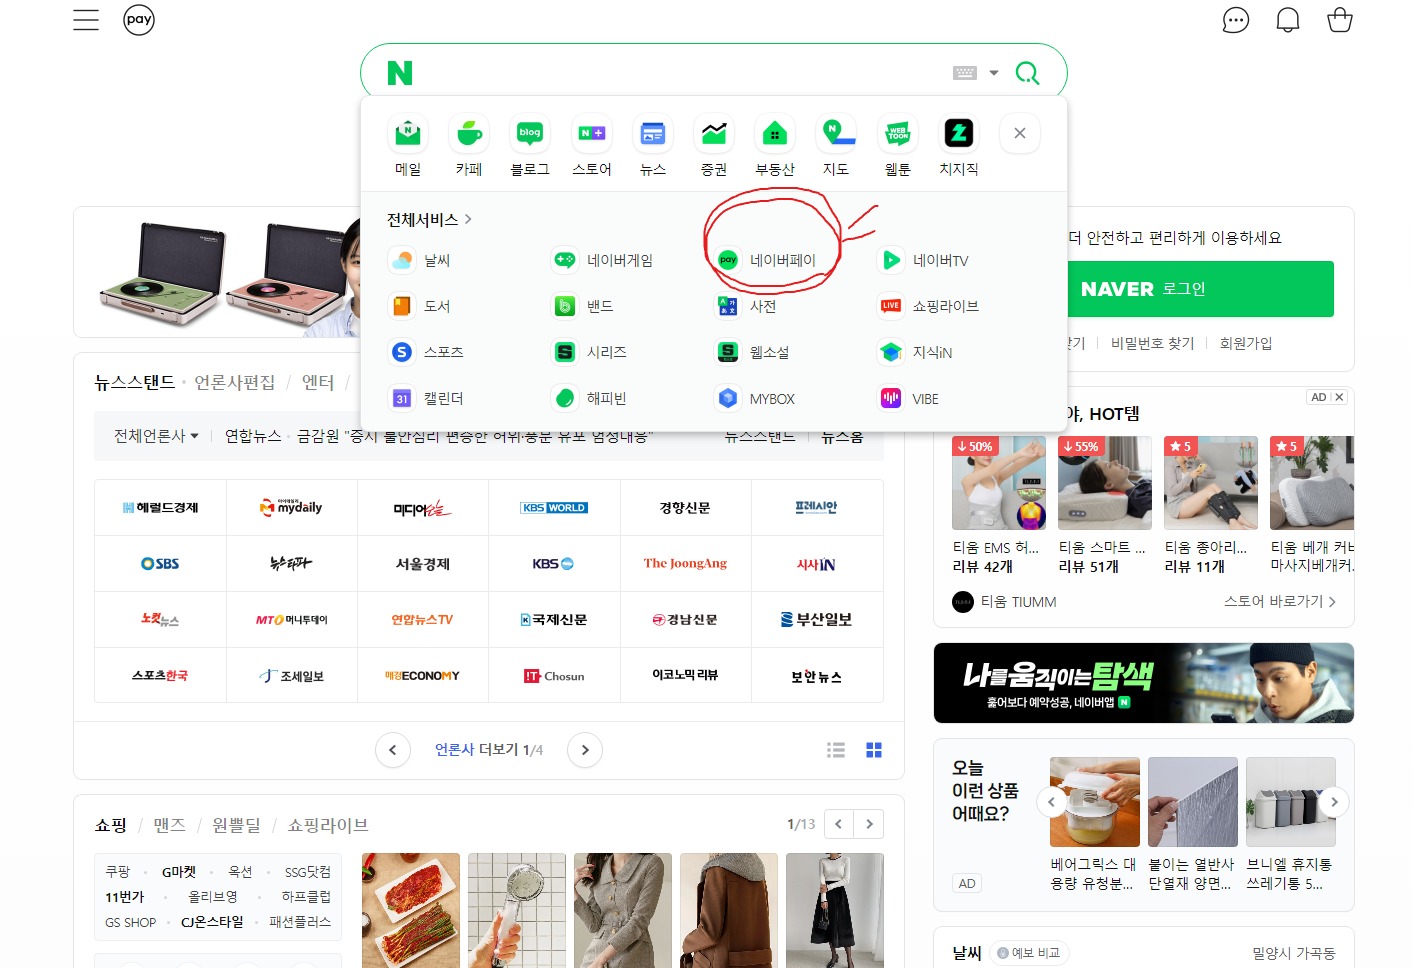Open the 카페 service shortcut
The height and width of the screenshot is (968, 1412).
pos(469,146)
